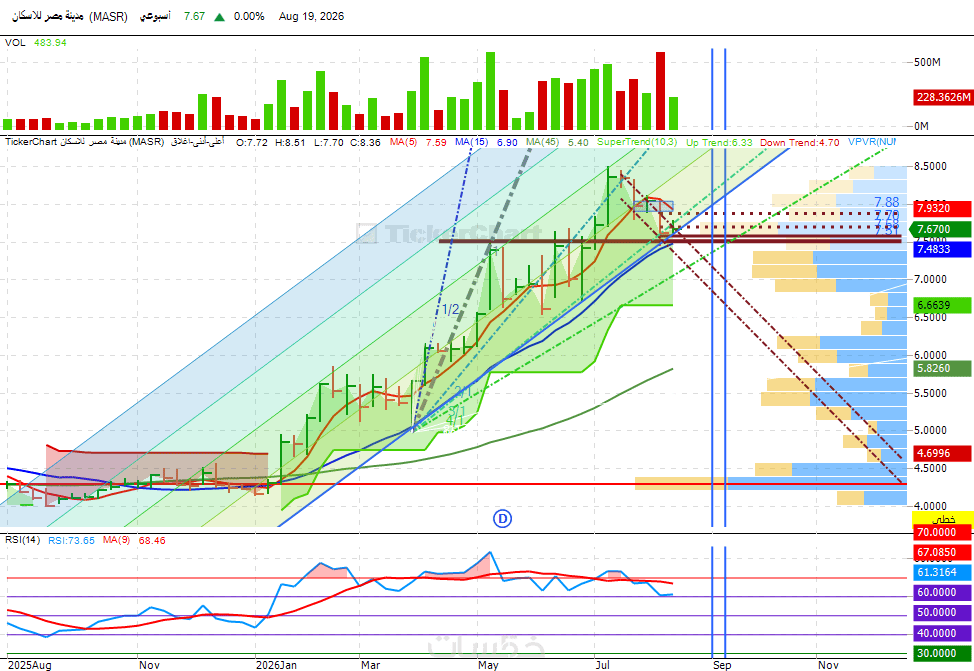Click the red 70.0000 RSI level tag
The height and width of the screenshot is (671, 974).
pyautogui.click(x=943, y=532)
